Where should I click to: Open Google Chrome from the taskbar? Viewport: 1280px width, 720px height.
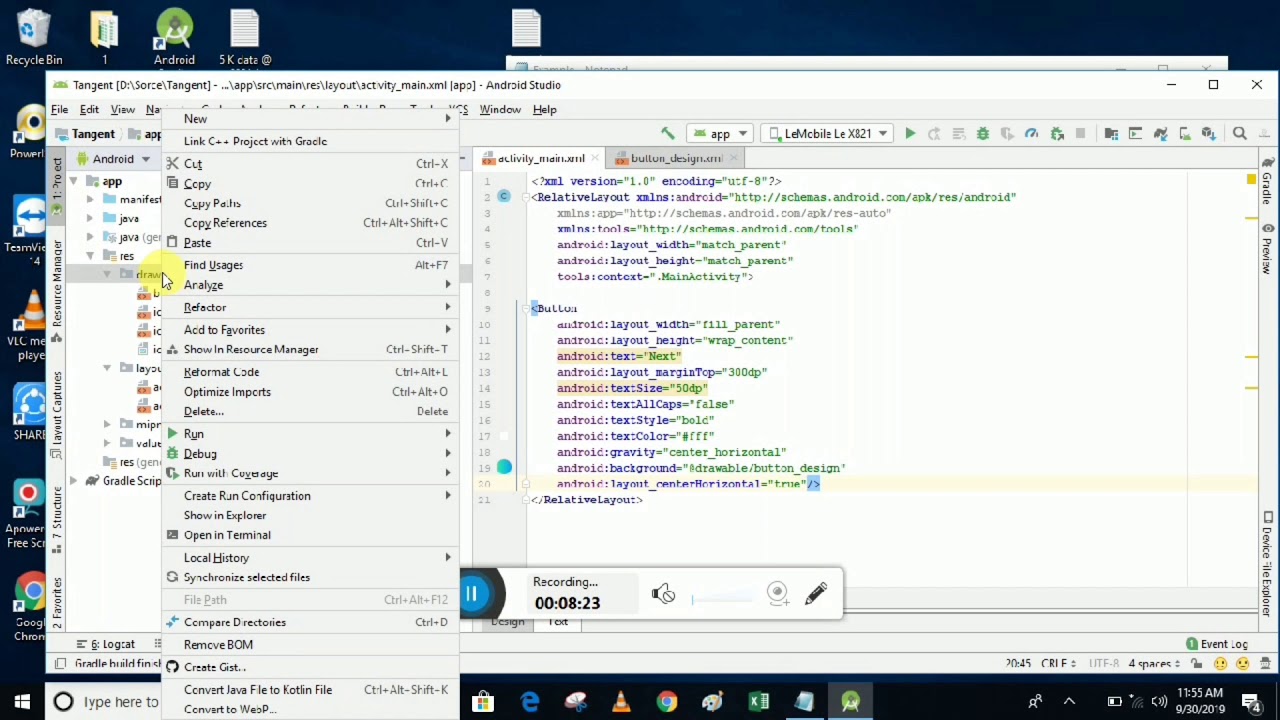(x=666, y=702)
